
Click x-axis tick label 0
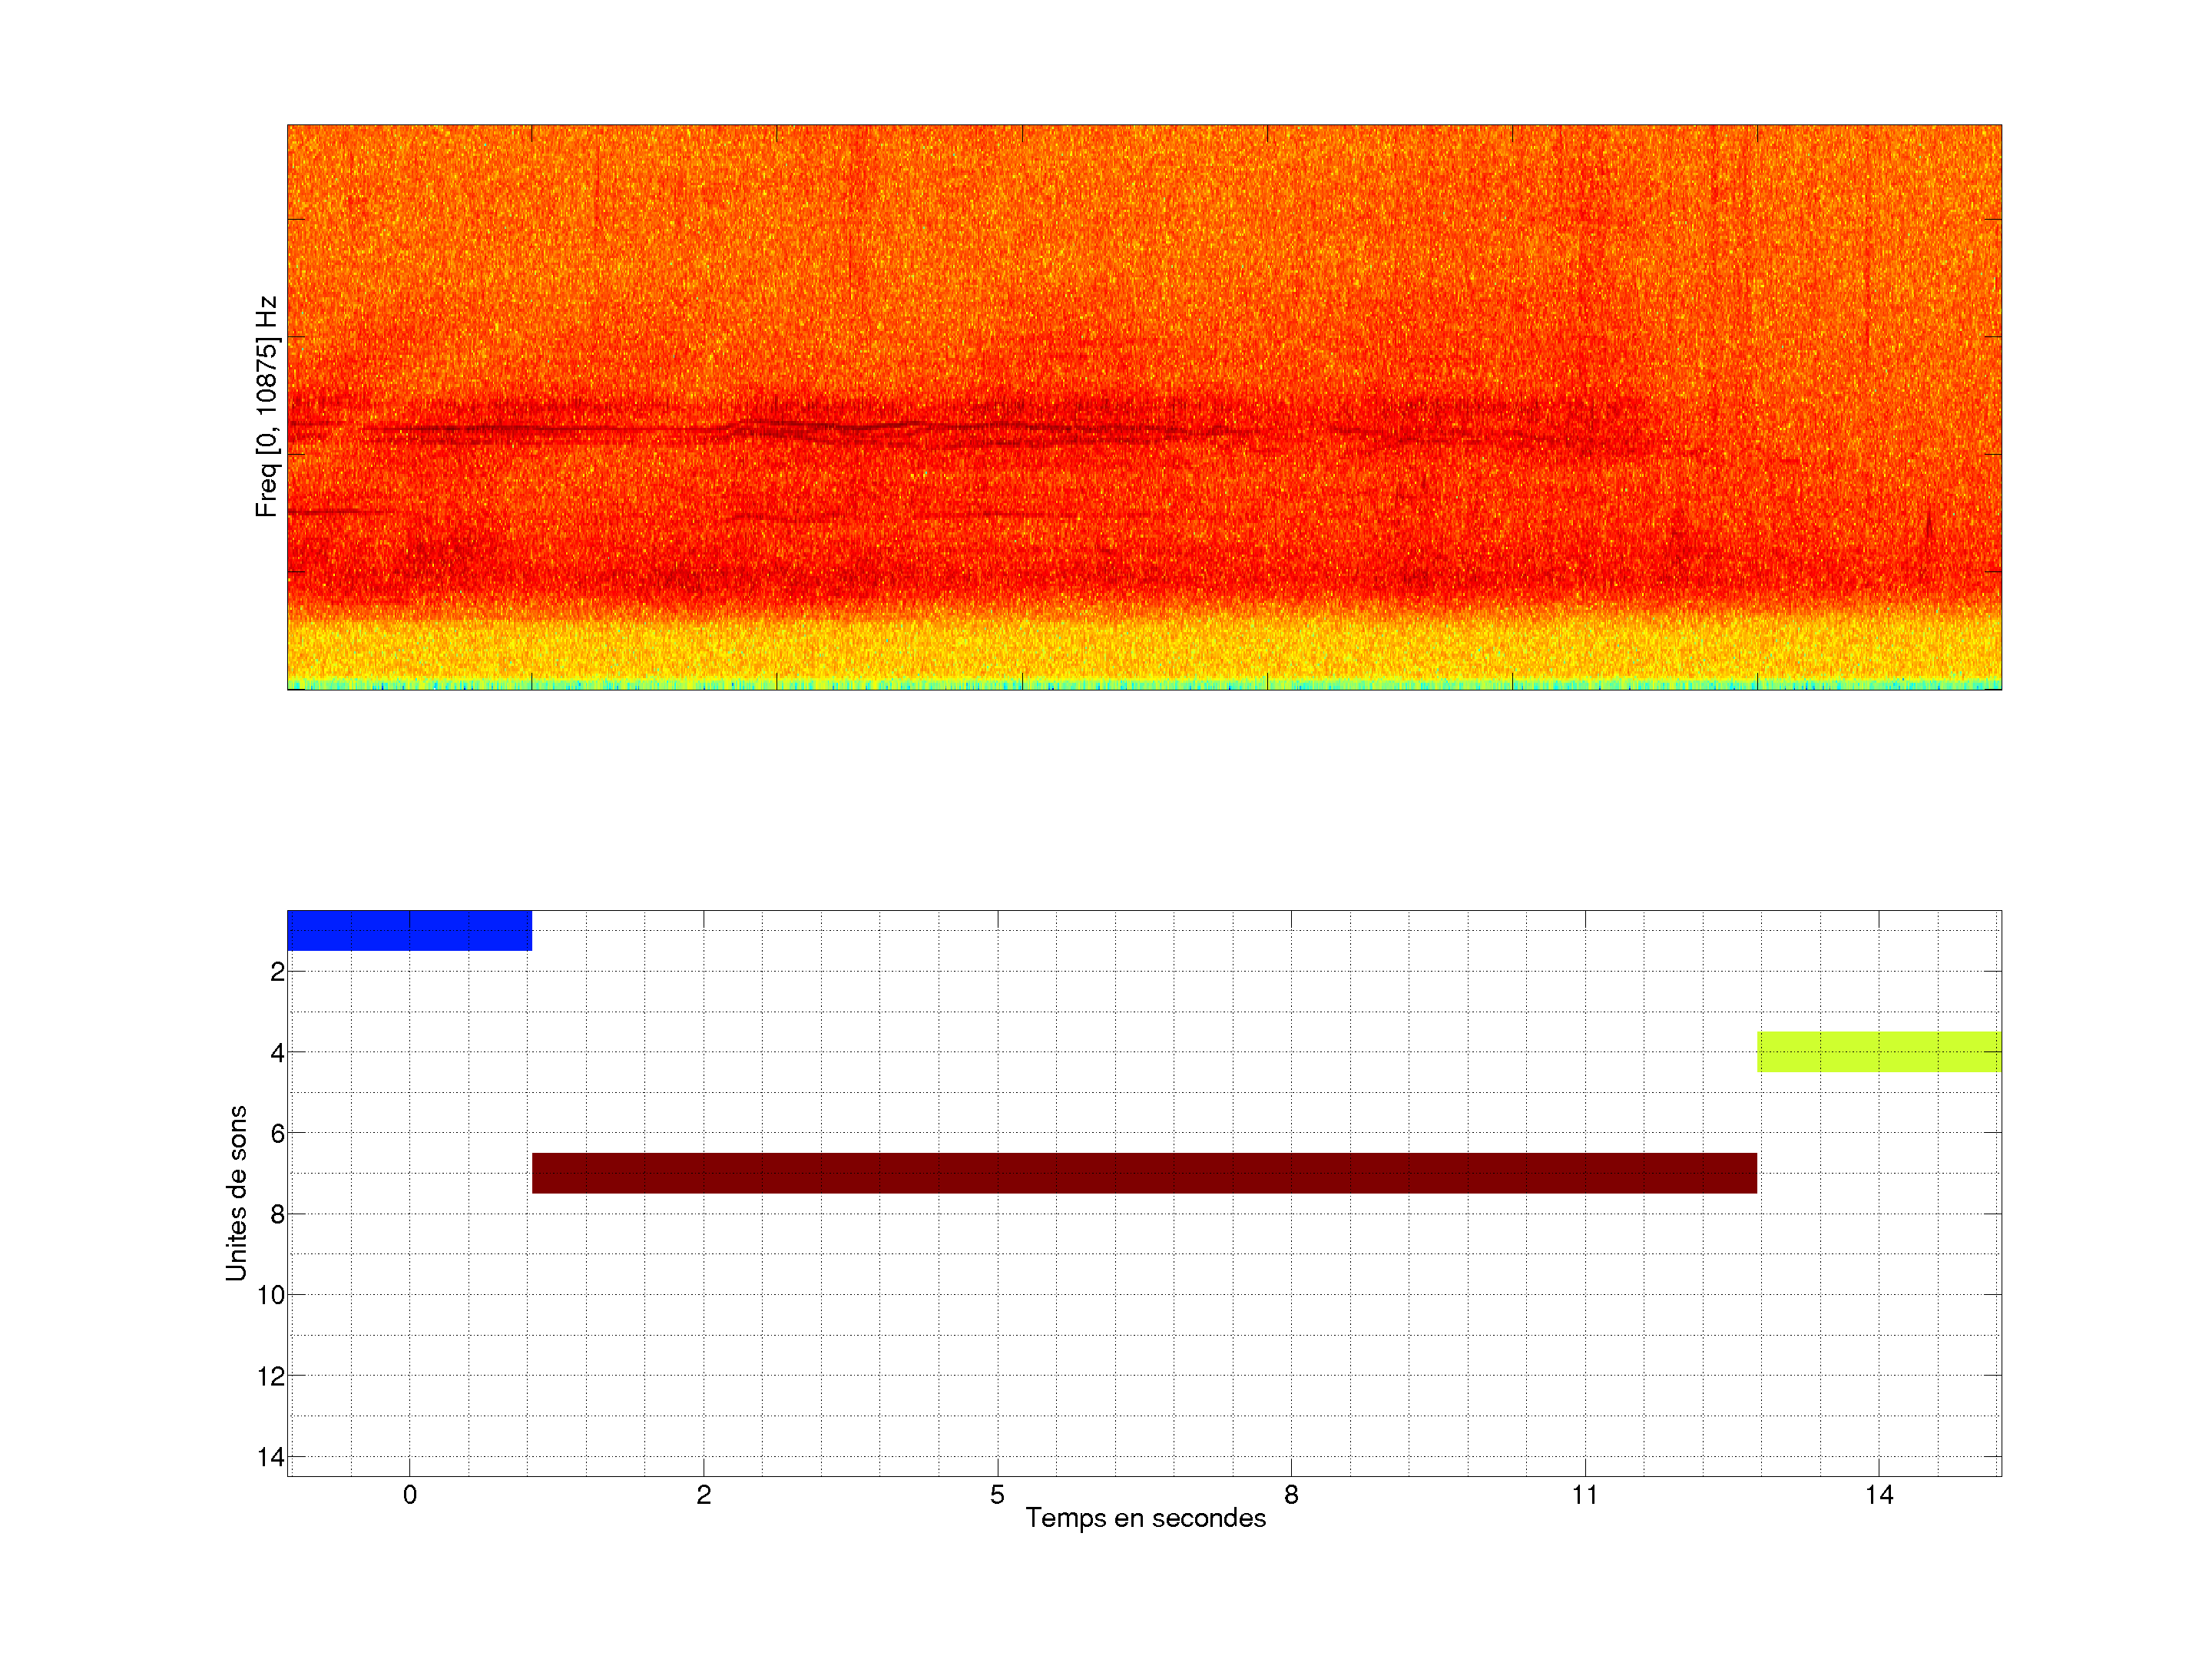click(x=409, y=1495)
